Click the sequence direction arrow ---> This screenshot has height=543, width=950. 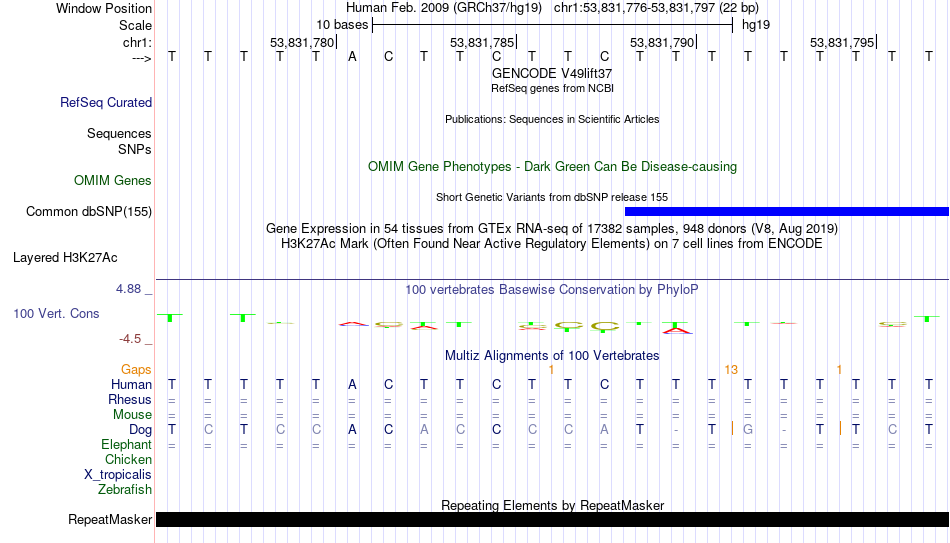tap(142, 58)
